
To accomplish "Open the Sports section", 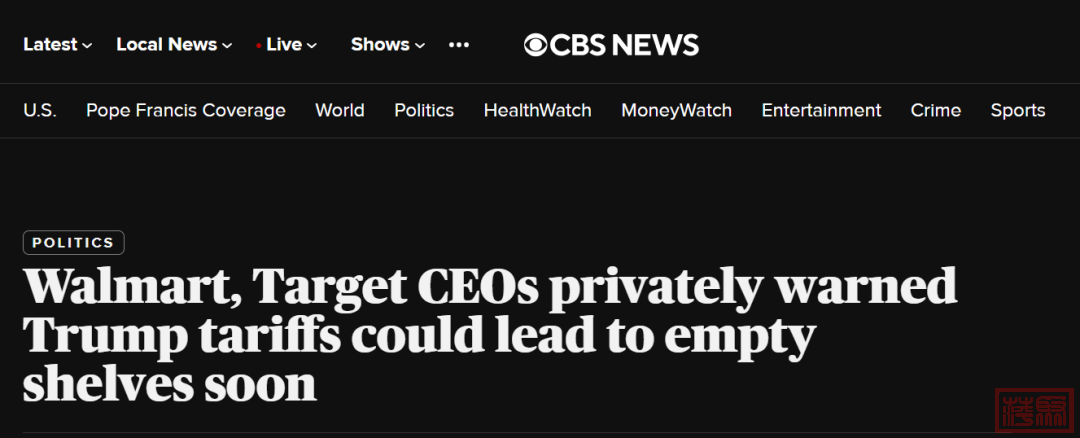I will coord(1018,110).
